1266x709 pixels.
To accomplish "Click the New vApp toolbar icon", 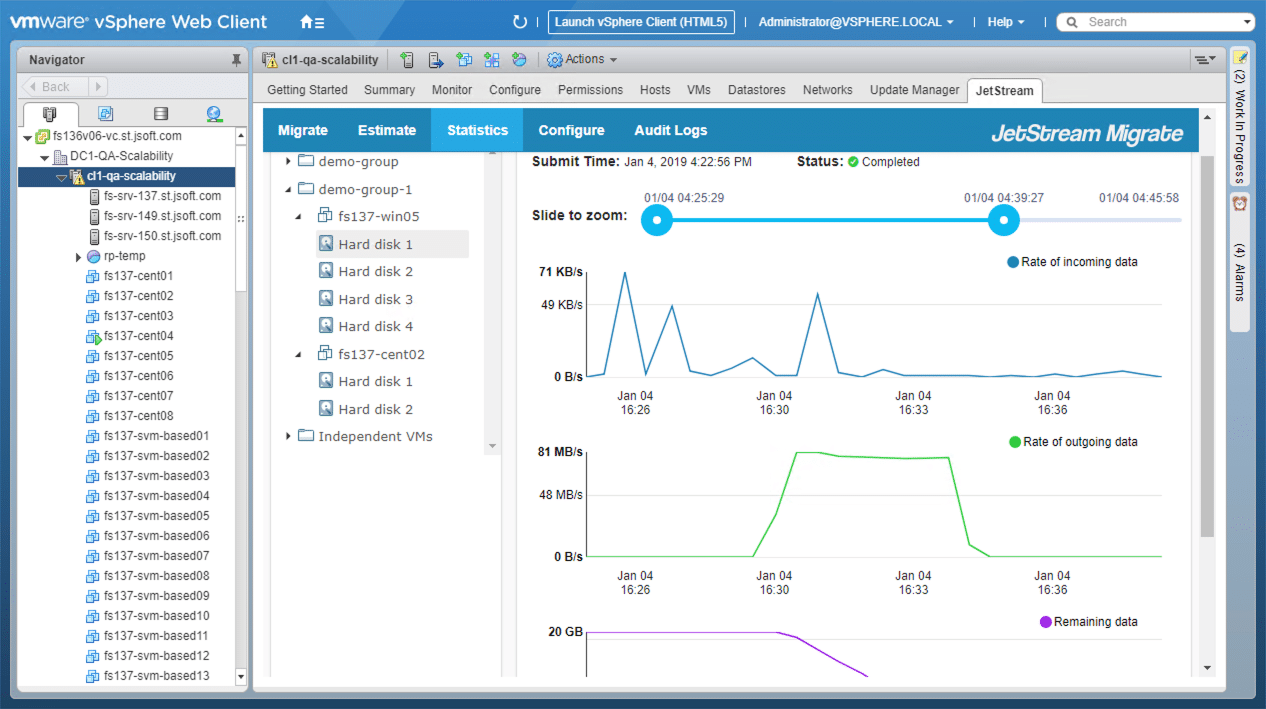I will click(x=492, y=60).
